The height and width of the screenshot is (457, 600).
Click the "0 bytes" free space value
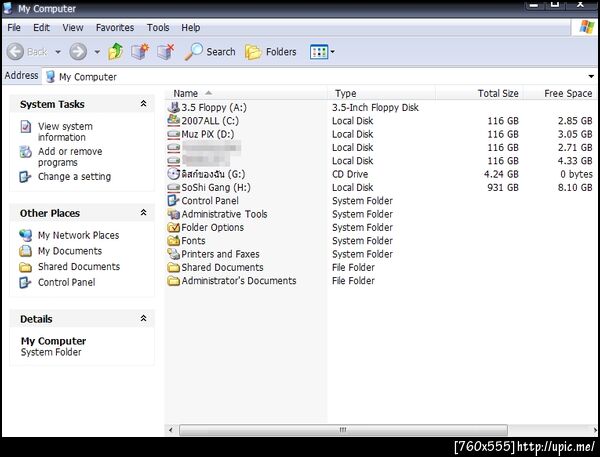576,174
